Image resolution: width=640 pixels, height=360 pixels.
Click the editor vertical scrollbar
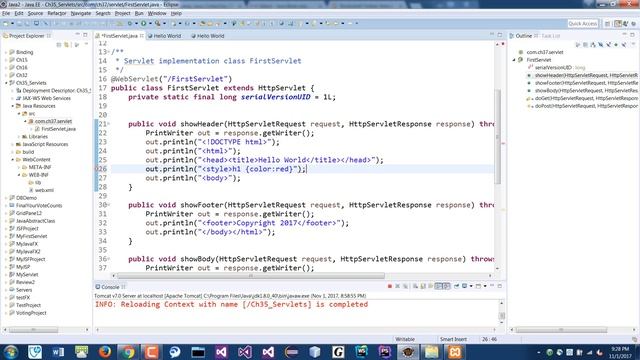coord(498,137)
